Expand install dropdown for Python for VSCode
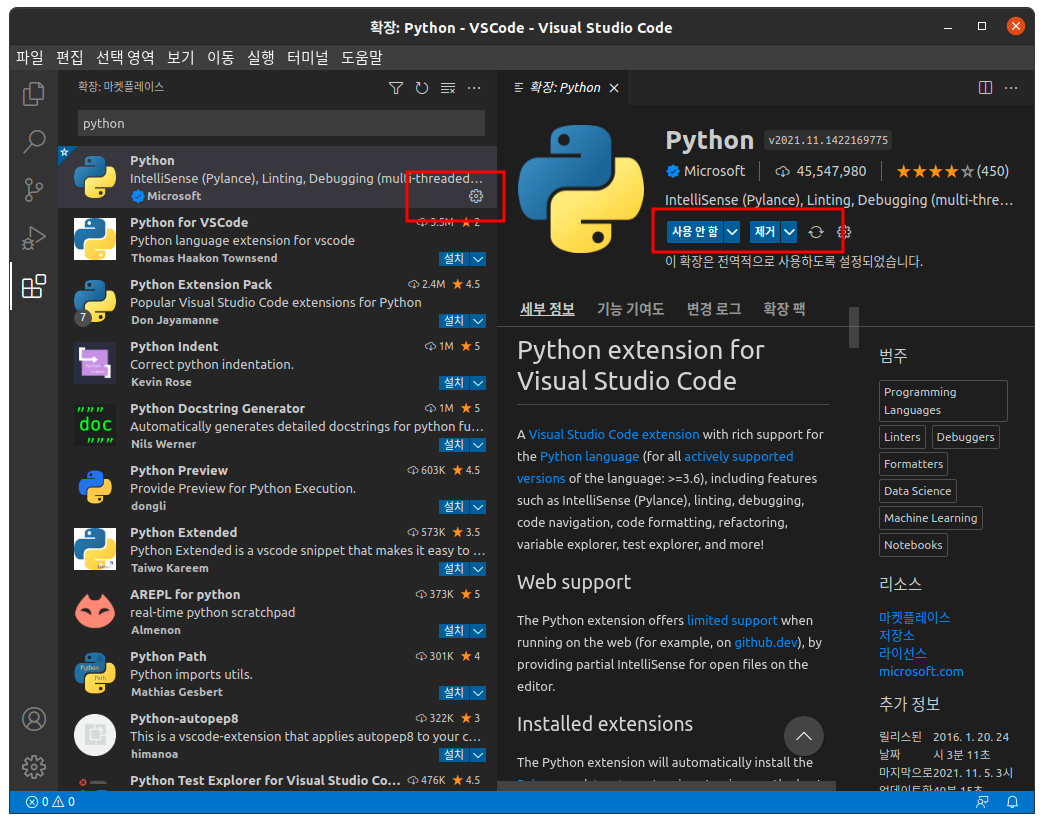This screenshot has width=1044, height=823. click(x=478, y=259)
